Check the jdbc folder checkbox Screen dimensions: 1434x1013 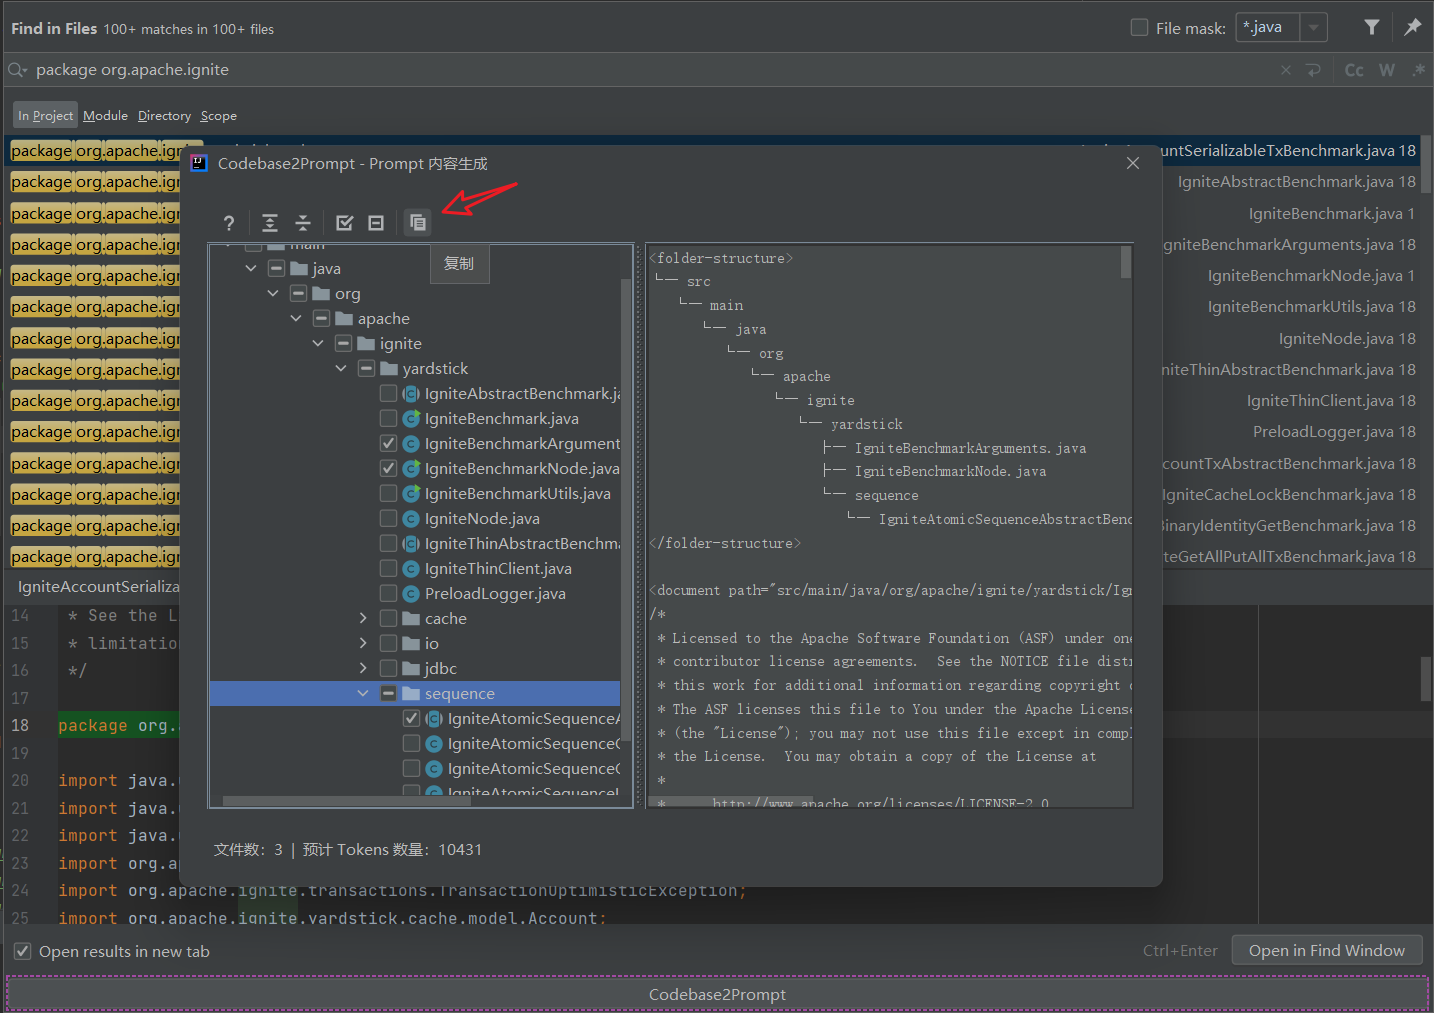point(388,668)
